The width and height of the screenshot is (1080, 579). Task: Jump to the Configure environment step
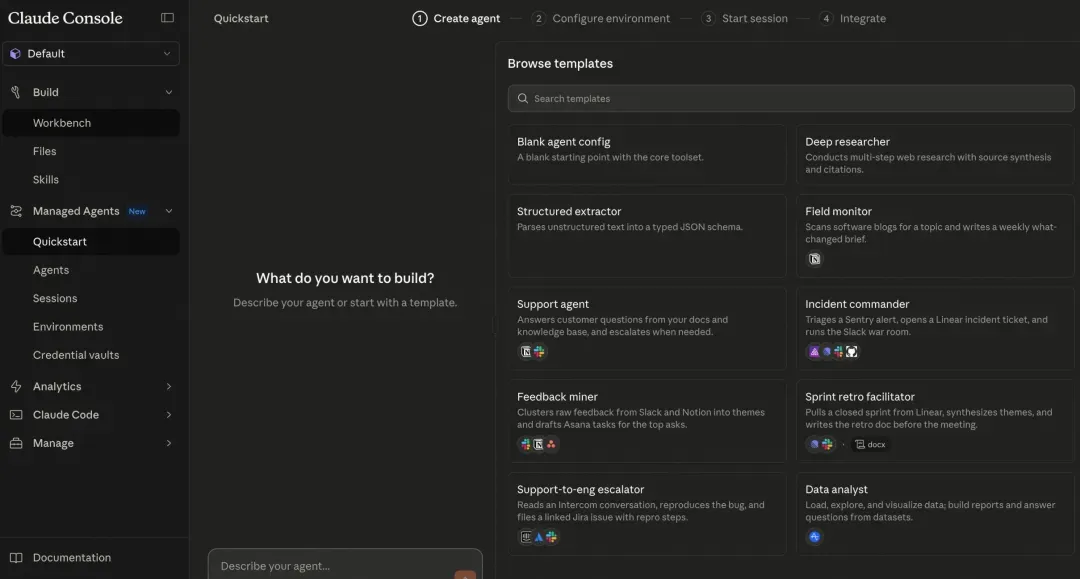point(610,18)
